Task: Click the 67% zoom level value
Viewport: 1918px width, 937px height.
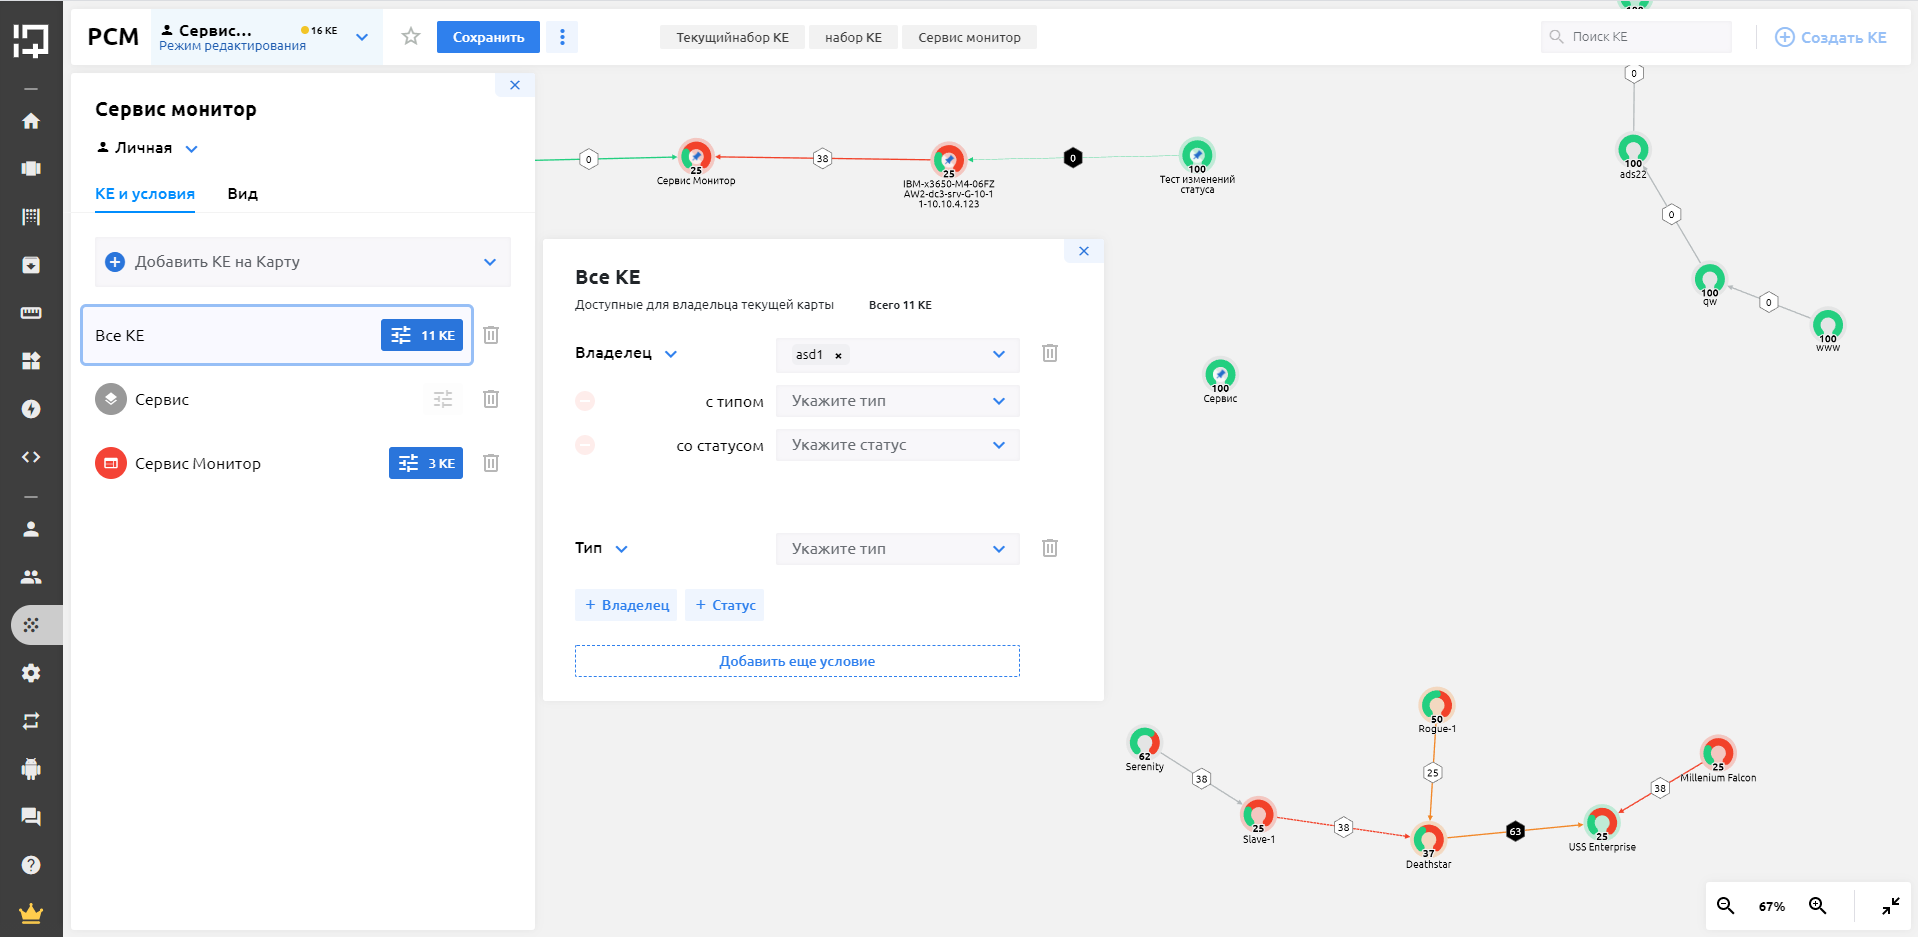Action: [x=1772, y=906]
